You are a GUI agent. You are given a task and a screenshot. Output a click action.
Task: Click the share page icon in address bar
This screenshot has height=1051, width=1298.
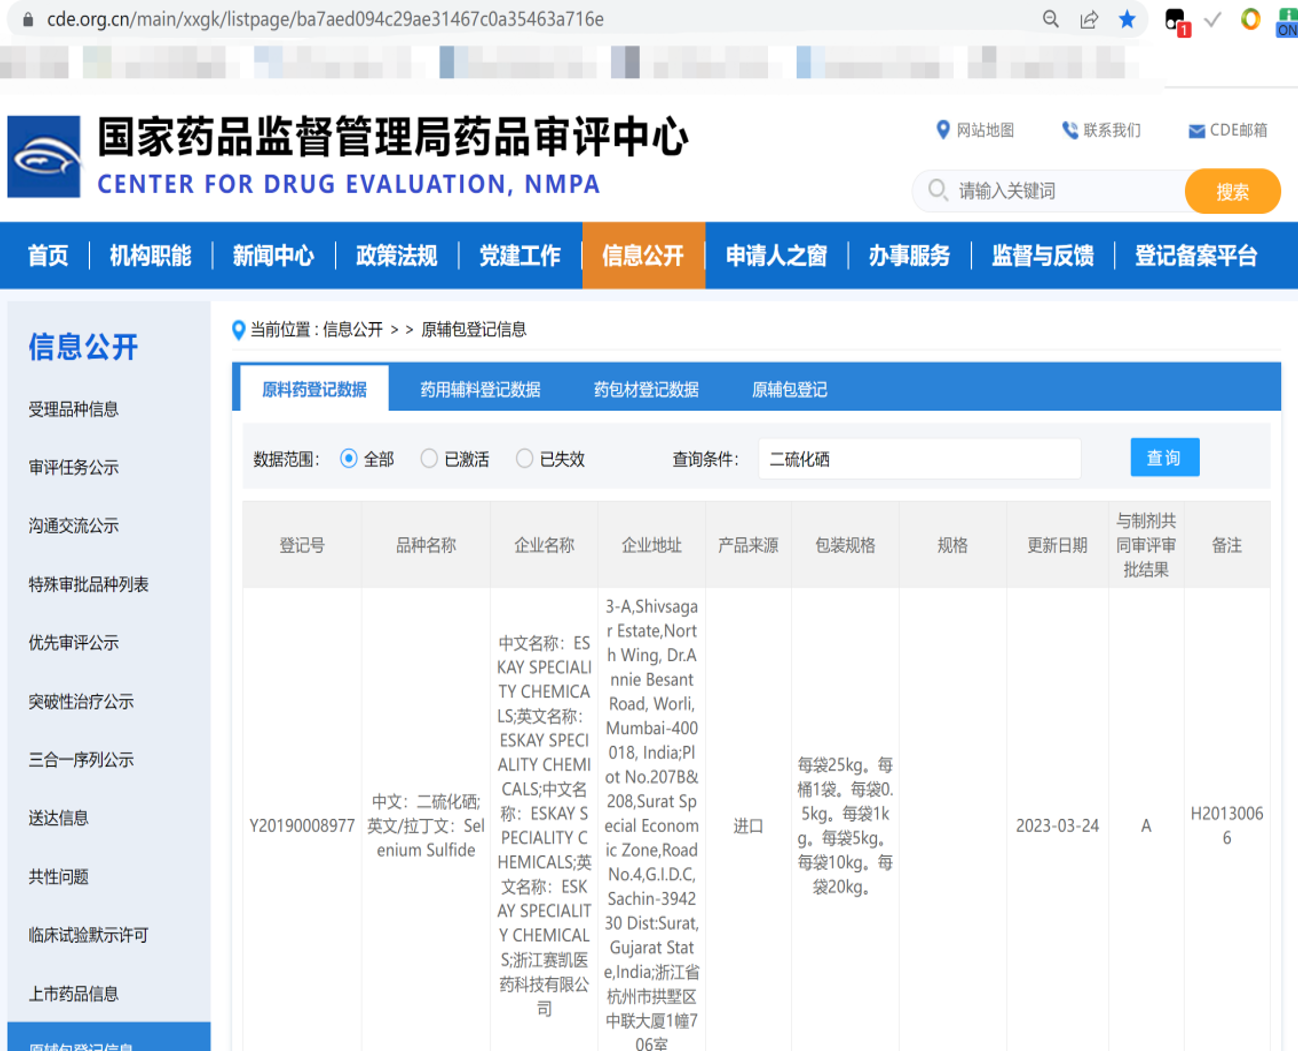(x=1089, y=19)
